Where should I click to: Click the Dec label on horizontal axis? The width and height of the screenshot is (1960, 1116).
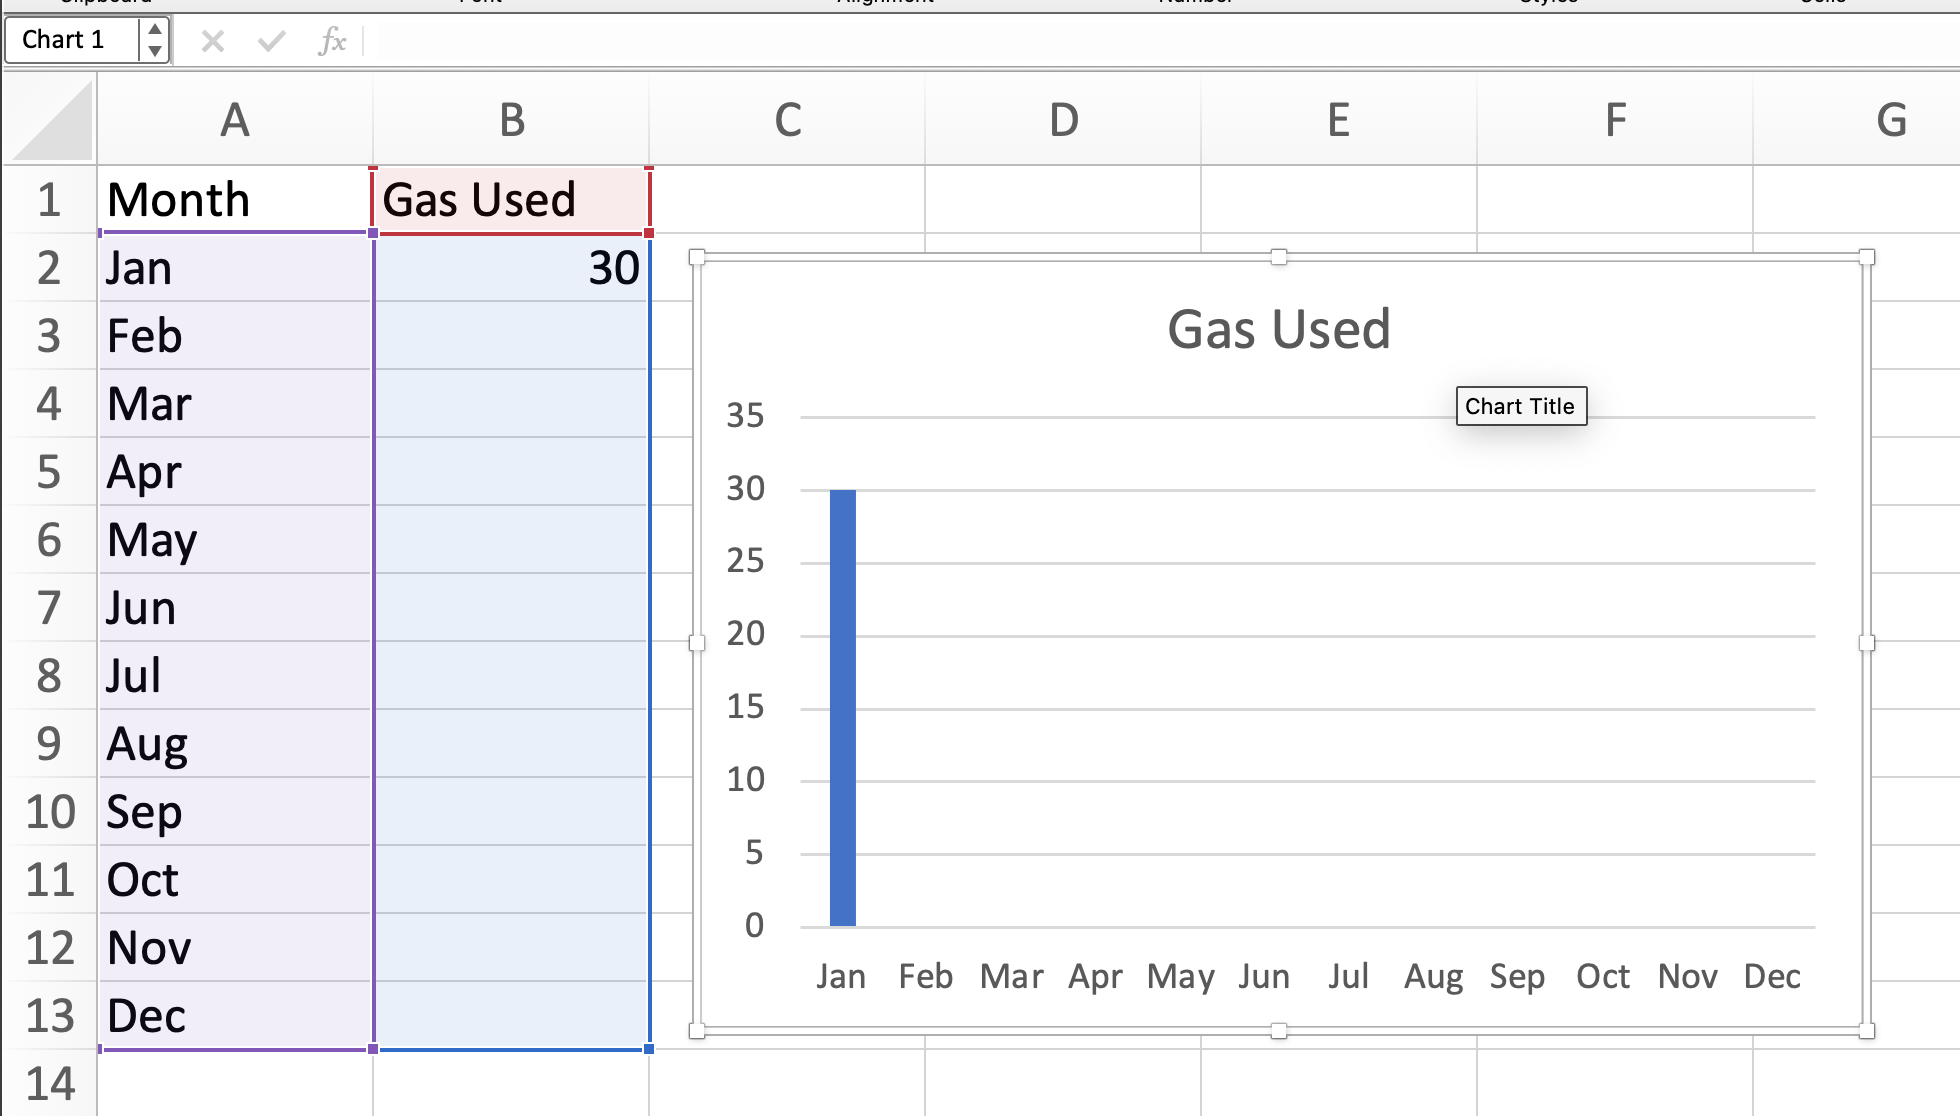pos(1771,976)
